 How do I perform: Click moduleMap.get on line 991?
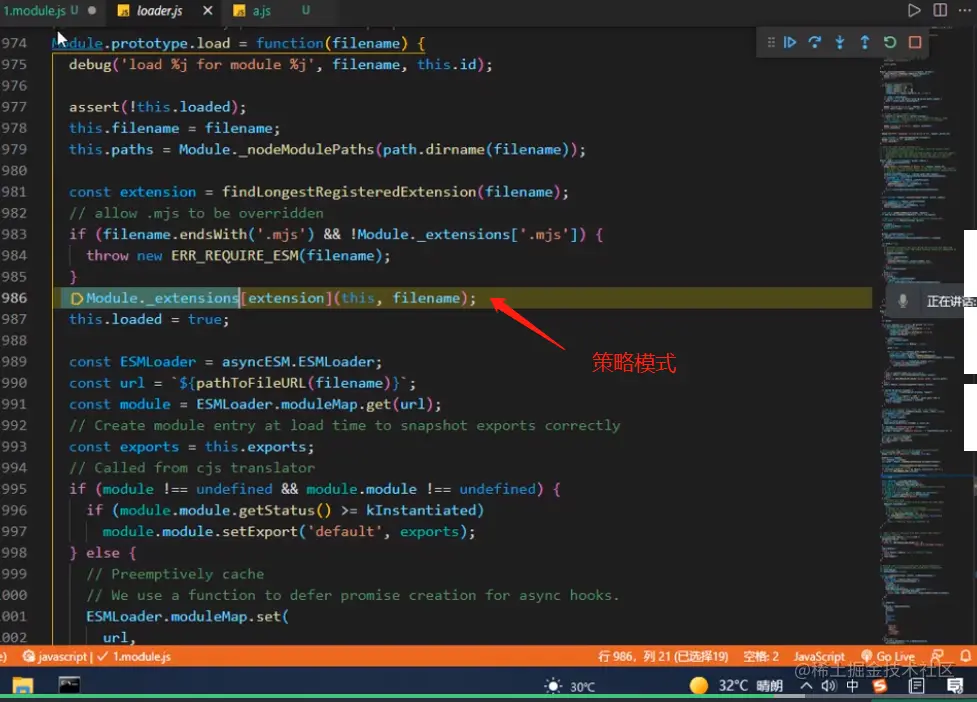(x=336, y=404)
